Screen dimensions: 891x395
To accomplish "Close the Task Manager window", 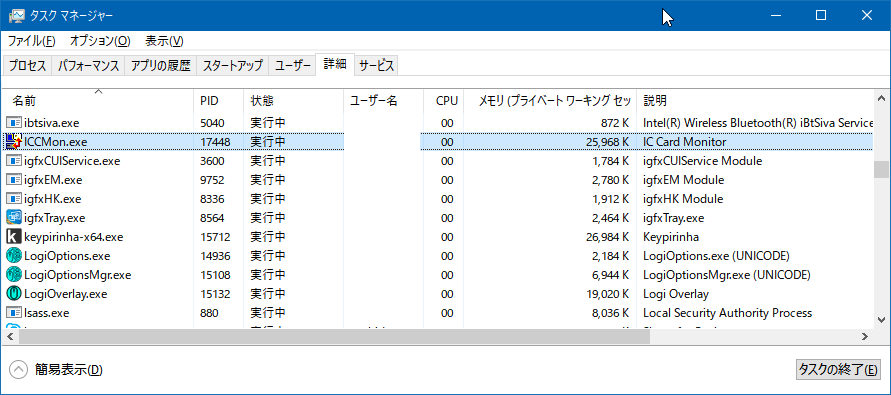I will click(x=867, y=16).
